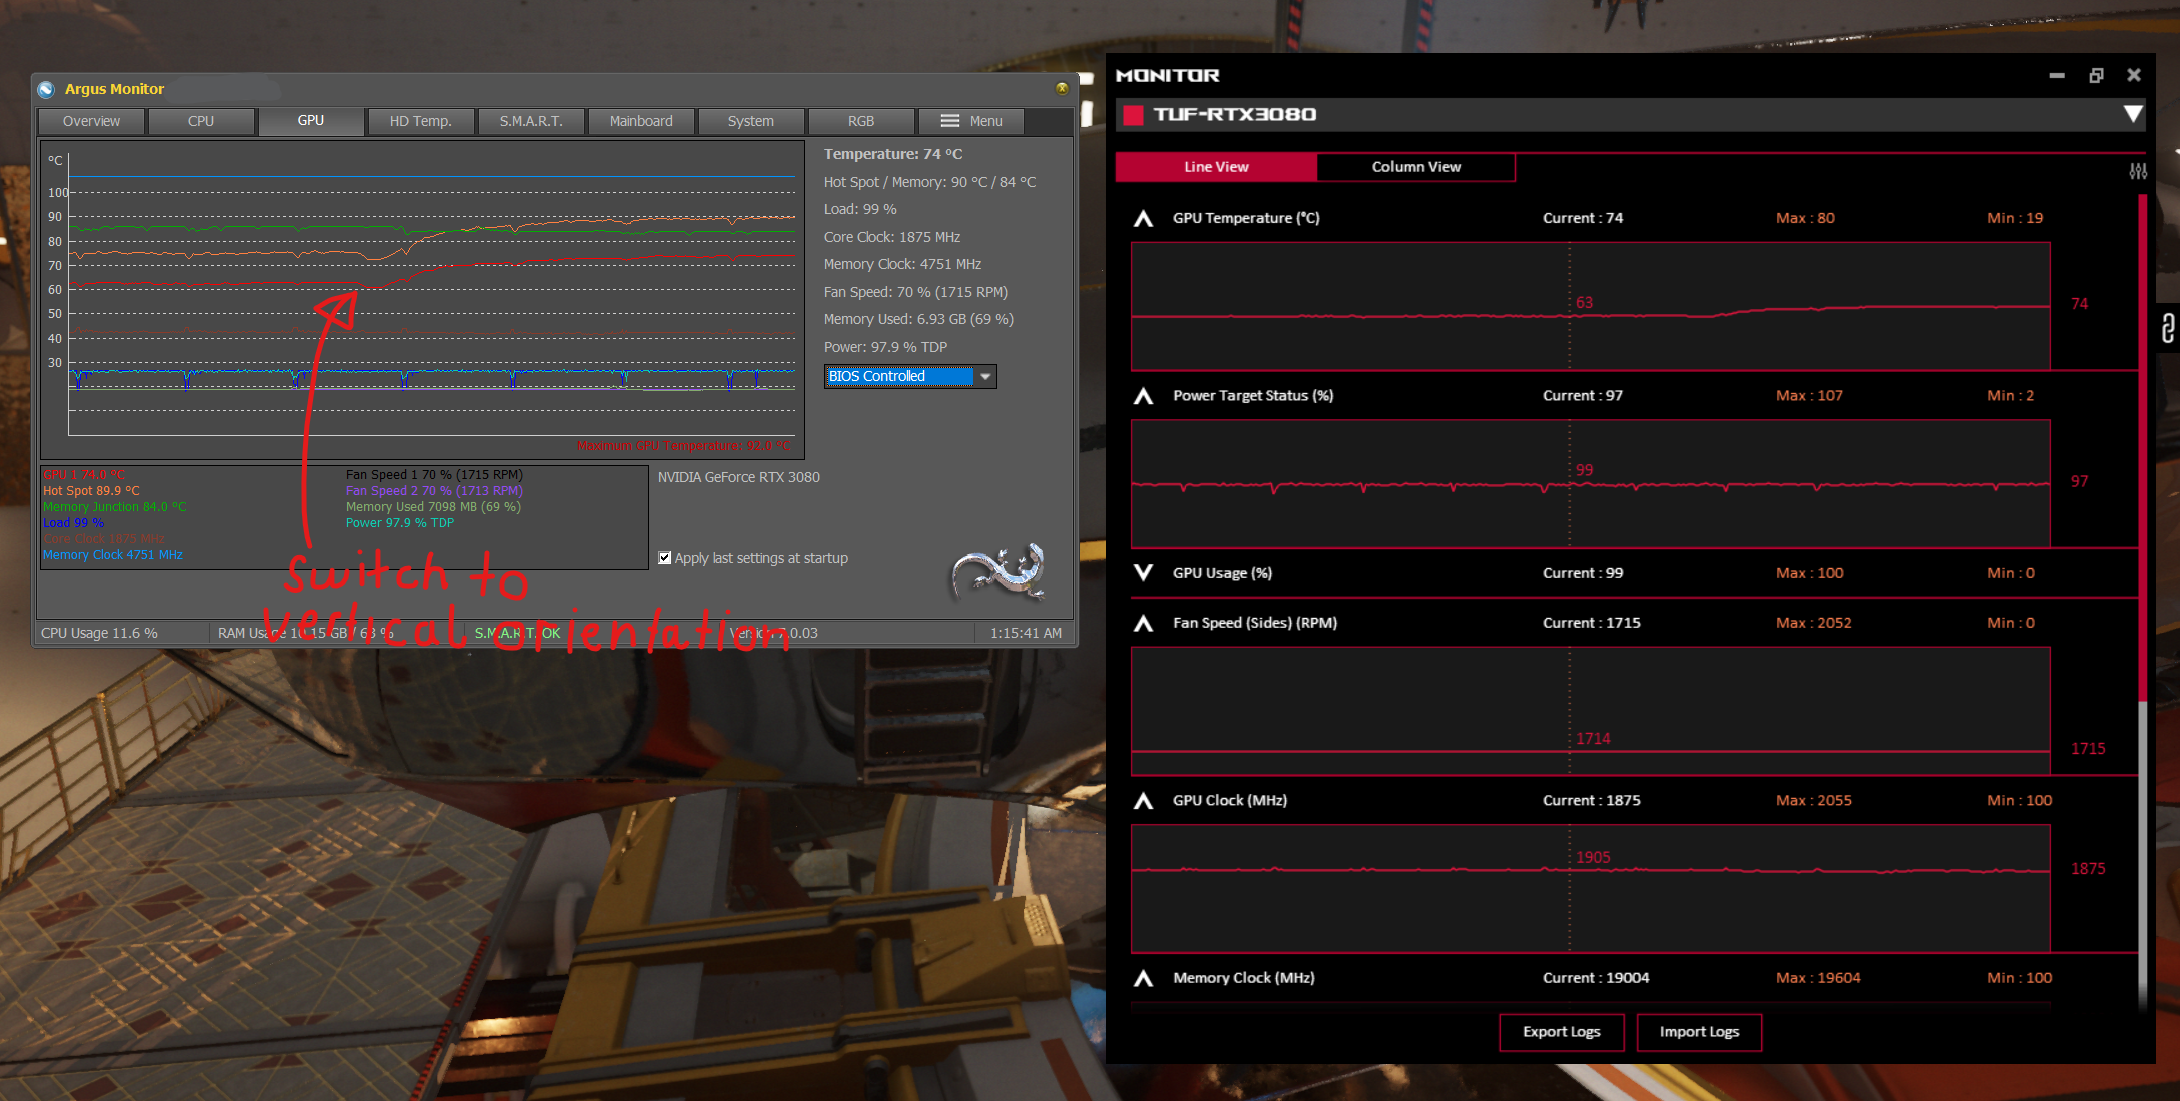Viewport: 2180px width, 1101px height.
Task: Click inside the Fan Speed line graph
Action: [x=1590, y=711]
